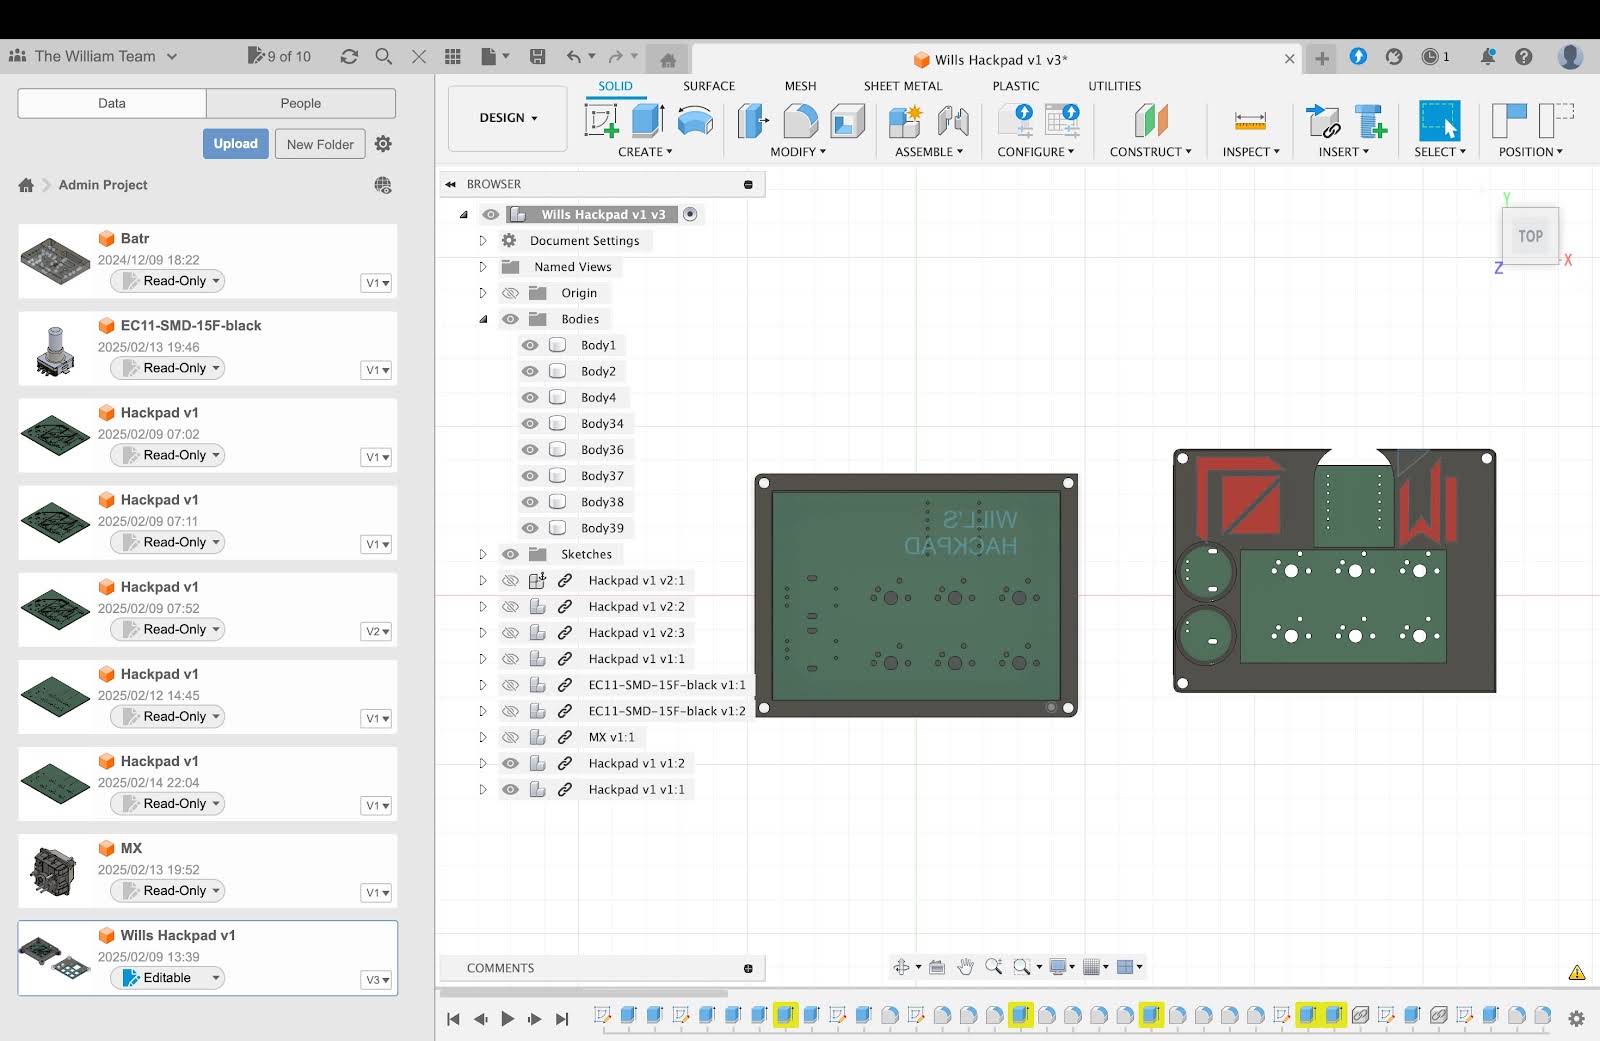
Task: Open the EC11-SMD-15F-black thumbnail
Action: [55, 349]
